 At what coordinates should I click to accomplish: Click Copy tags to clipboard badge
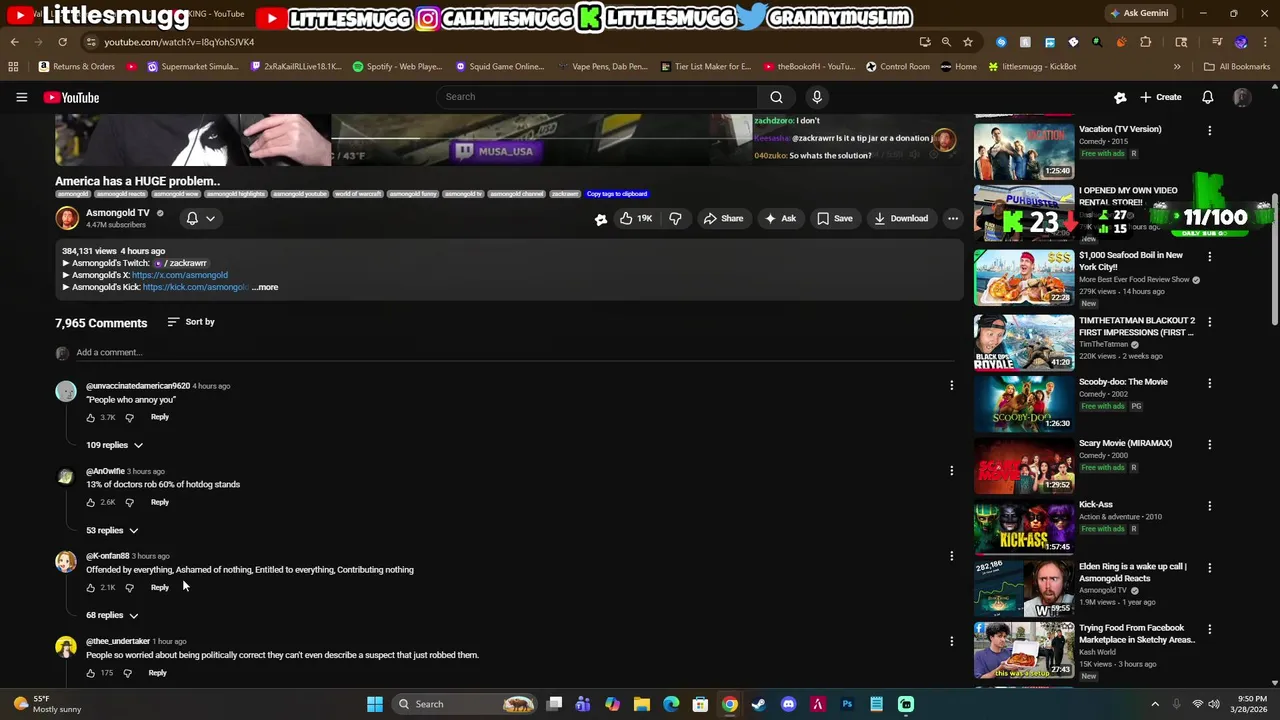click(617, 194)
